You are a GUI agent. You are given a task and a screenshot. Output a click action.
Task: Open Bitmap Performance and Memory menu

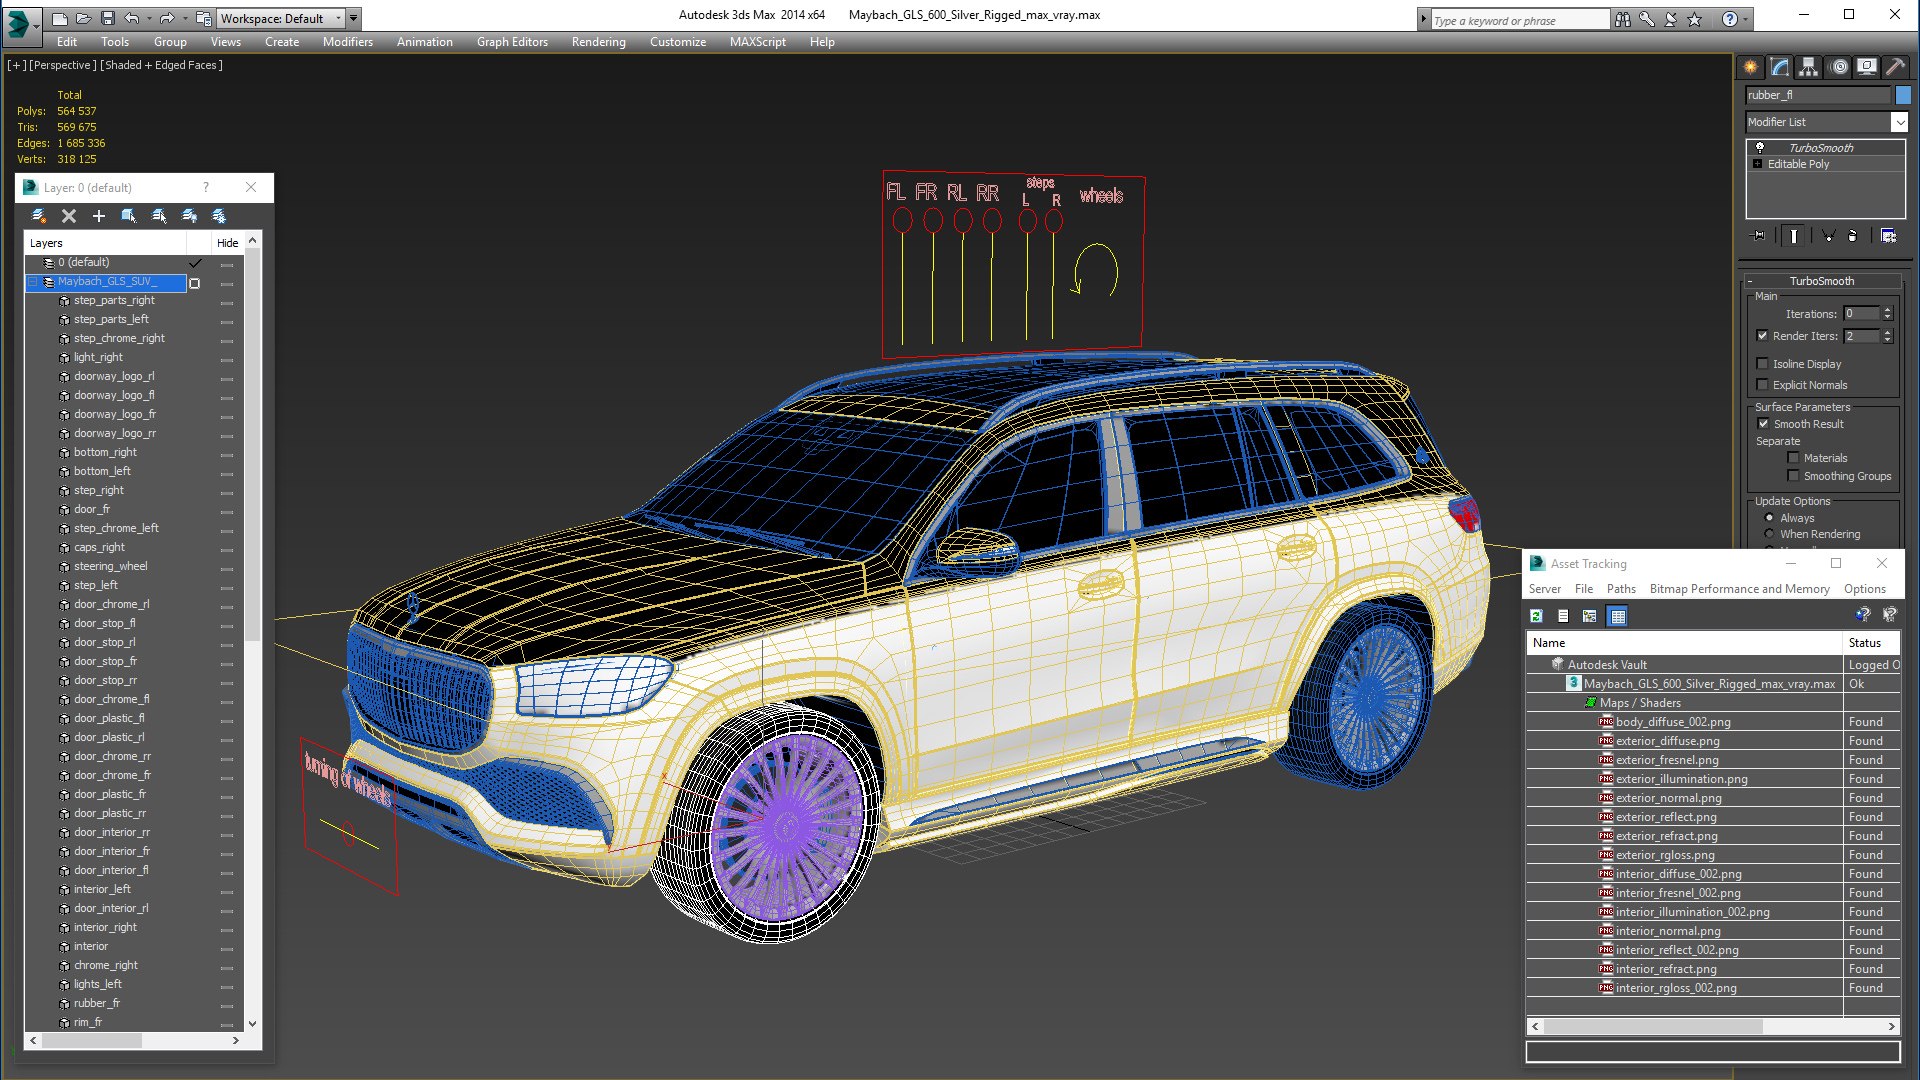click(x=1739, y=589)
